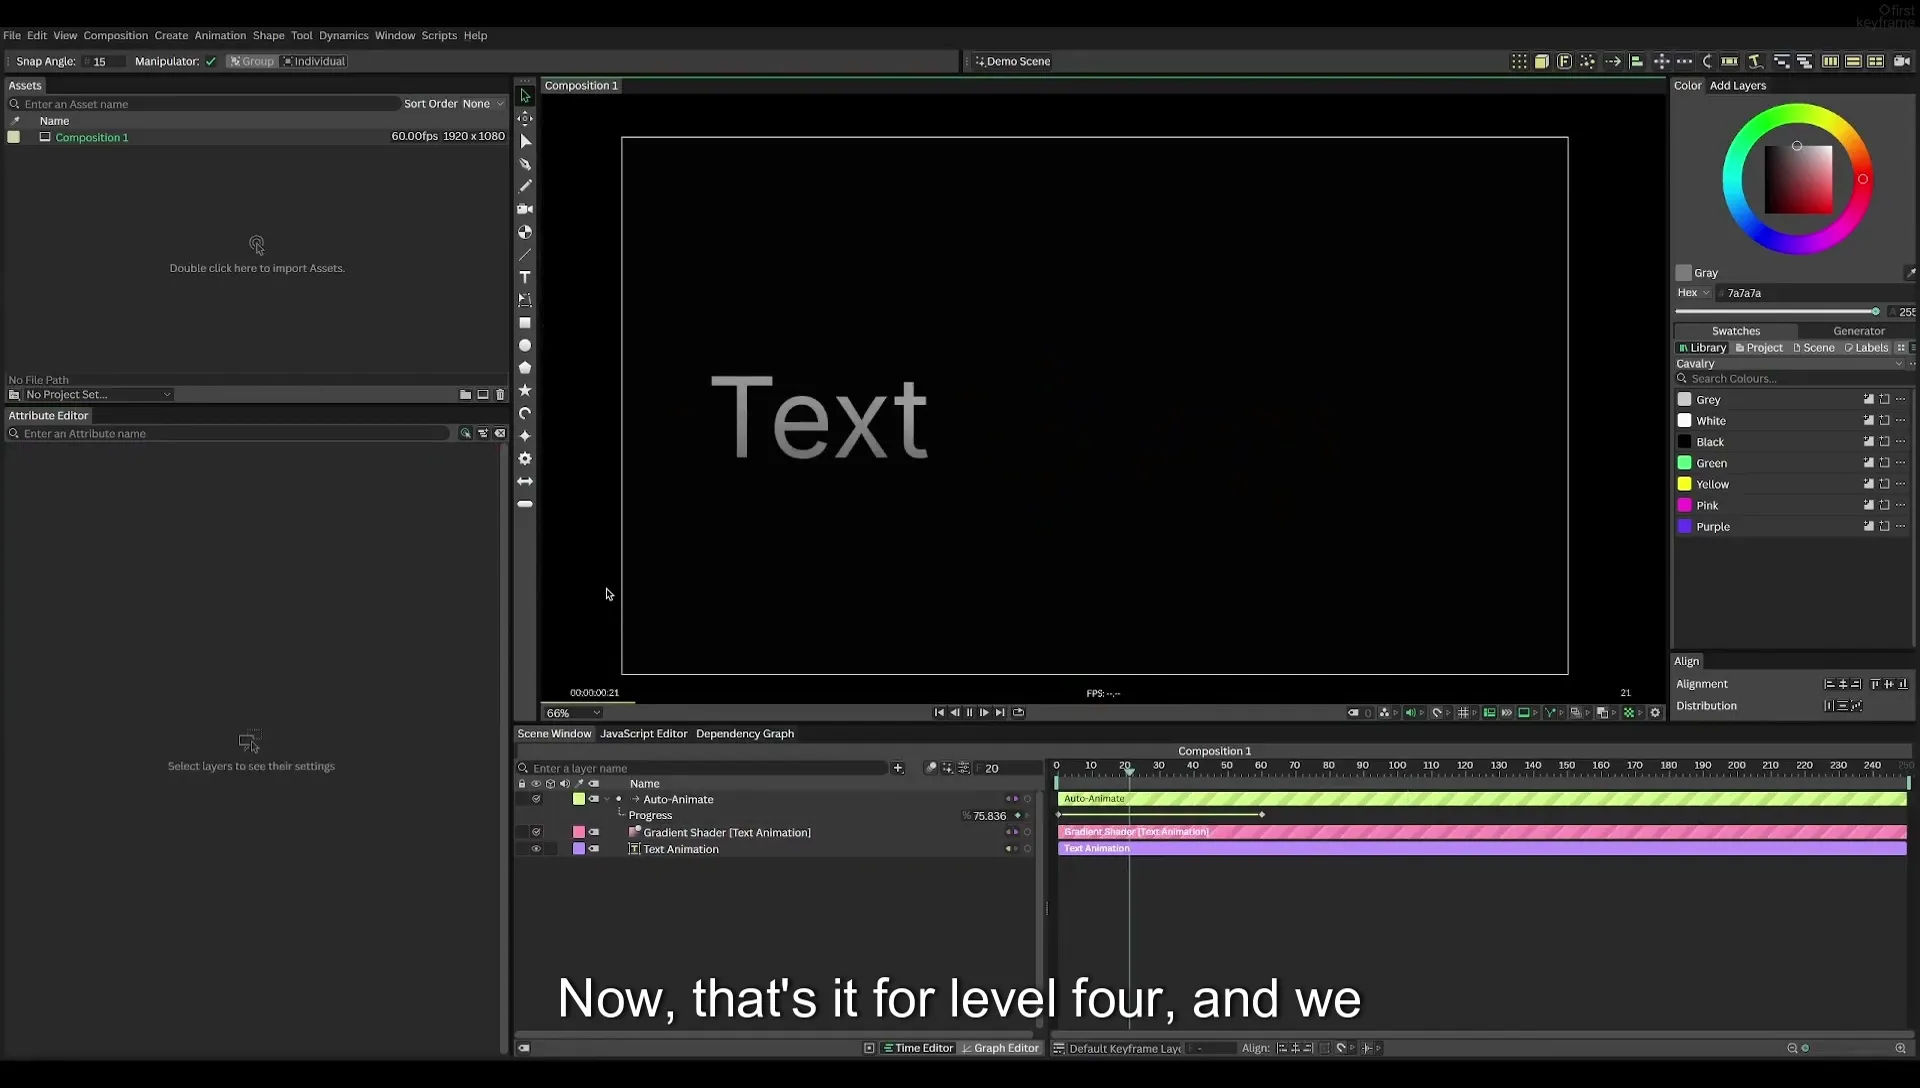Viewport: 1920px width, 1088px height.
Task: Click the add layer plus button
Action: pos(898,768)
